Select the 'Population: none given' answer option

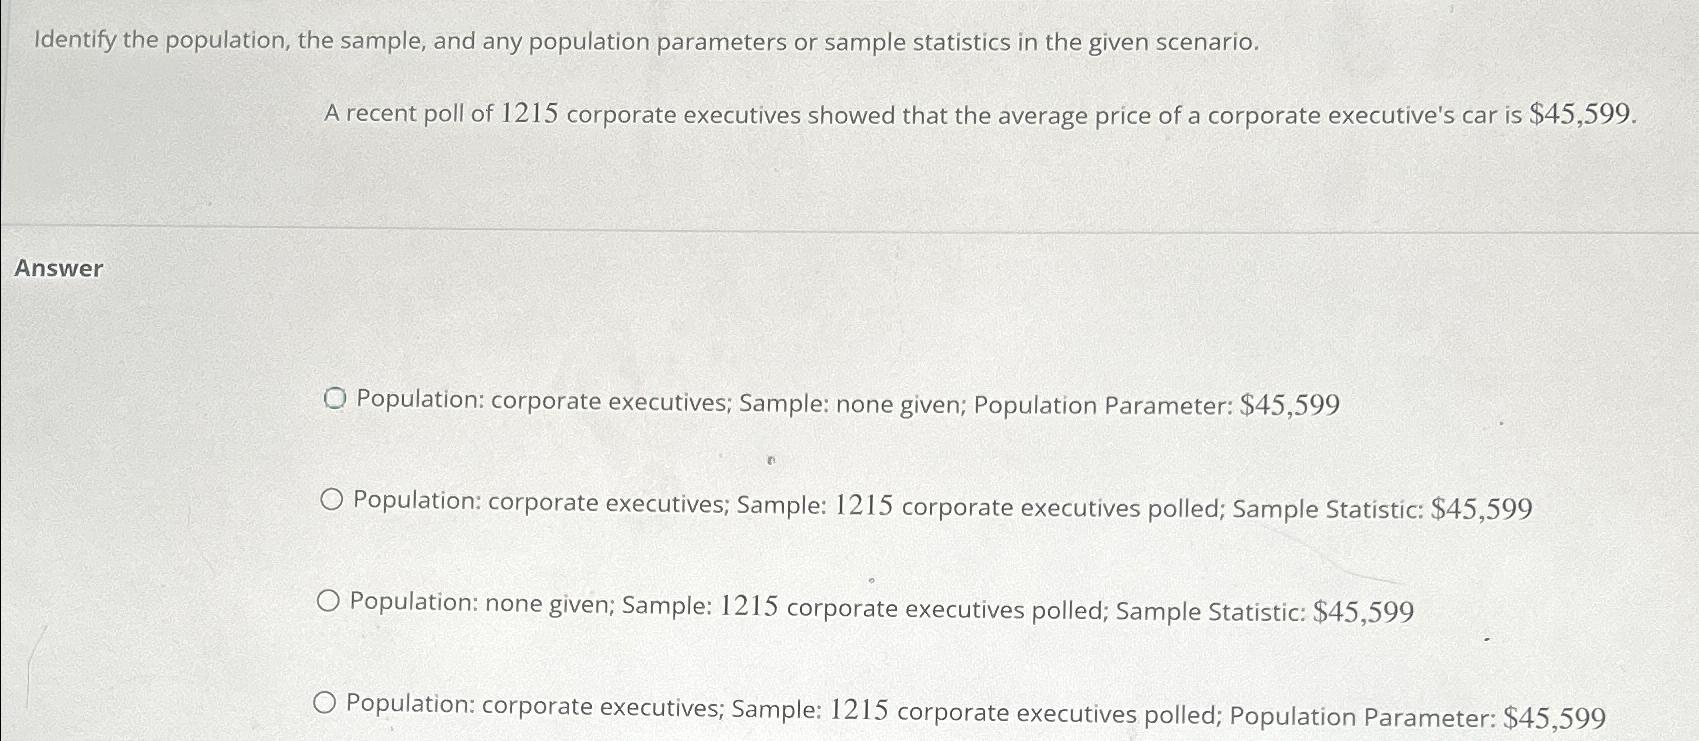[327, 600]
